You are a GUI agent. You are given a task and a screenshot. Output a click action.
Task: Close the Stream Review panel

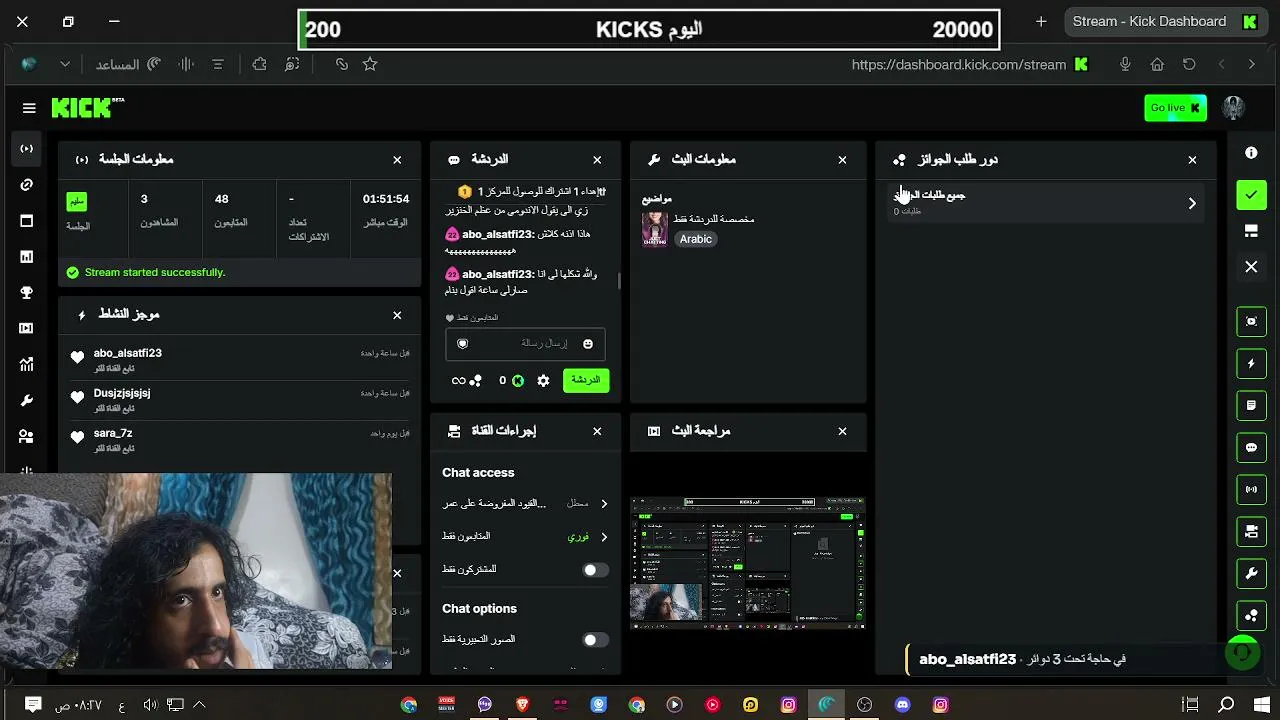click(x=842, y=431)
